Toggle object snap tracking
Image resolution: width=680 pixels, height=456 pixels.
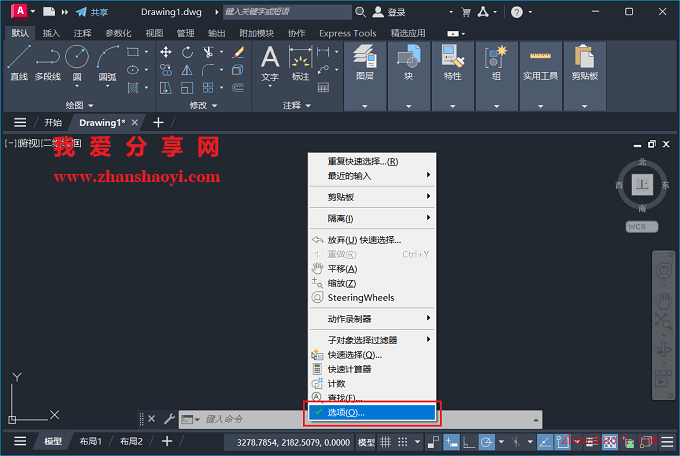click(545, 442)
